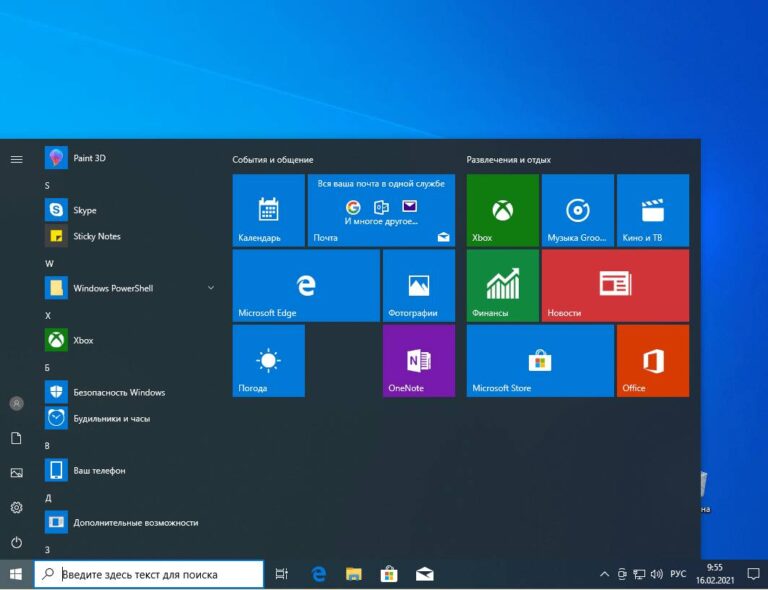Click the Windows Start button

(16, 574)
